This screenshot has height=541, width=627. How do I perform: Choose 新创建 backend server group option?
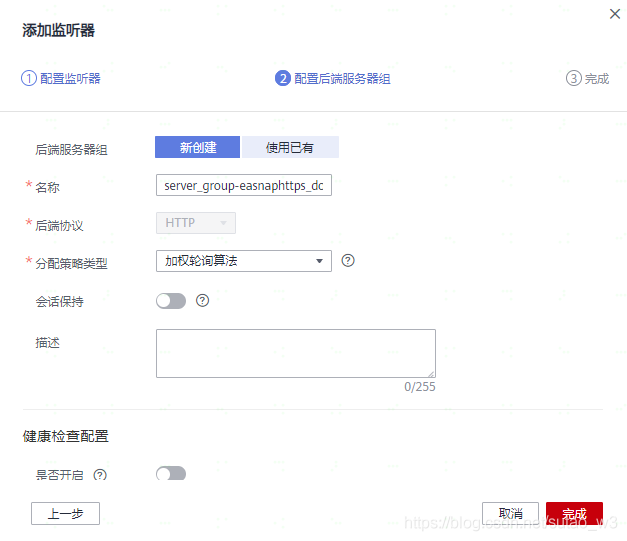(x=198, y=147)
